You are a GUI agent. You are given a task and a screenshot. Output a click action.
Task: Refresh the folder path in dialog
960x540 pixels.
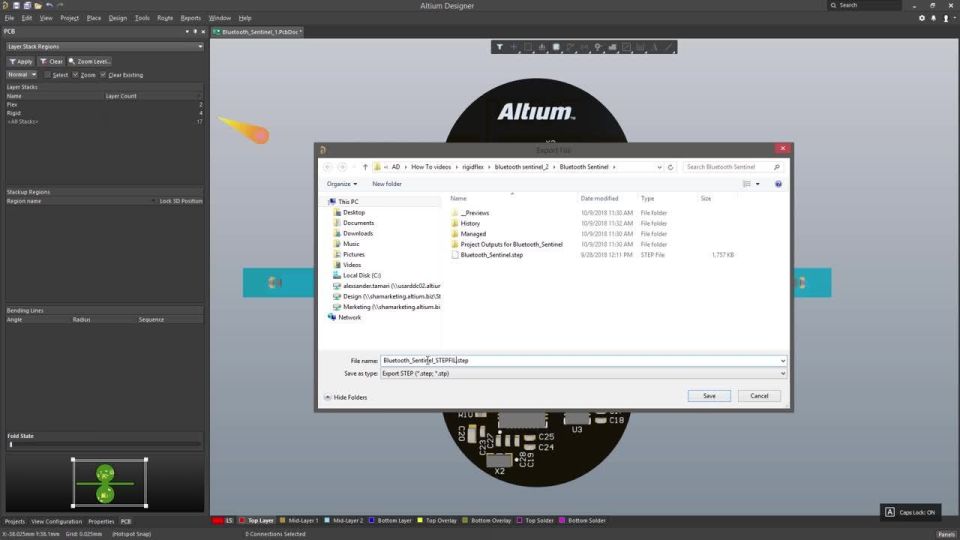tap(670, 167)
